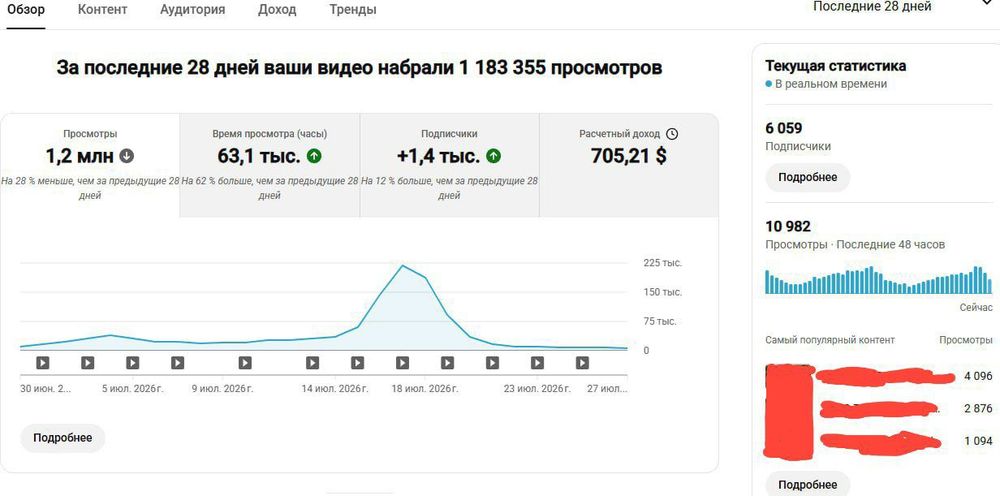Click the Просмотры · Последние 48 часов caption
1000x496 pixels.
[855, 245]
